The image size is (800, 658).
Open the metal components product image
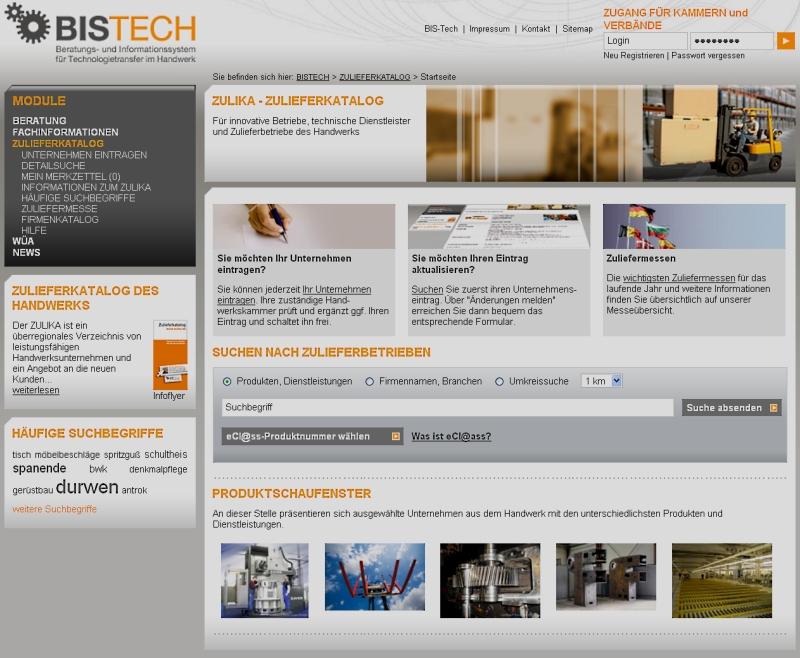pyautogui.click(x=605, y=580)
